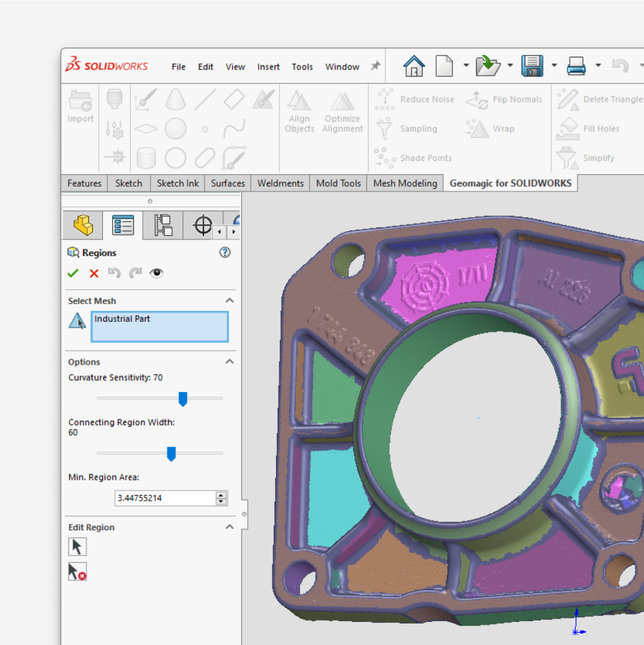Viewport: 644px width, 645px height.
Task: Switch to the Sketch Ink tab
Action: [178, 183]
